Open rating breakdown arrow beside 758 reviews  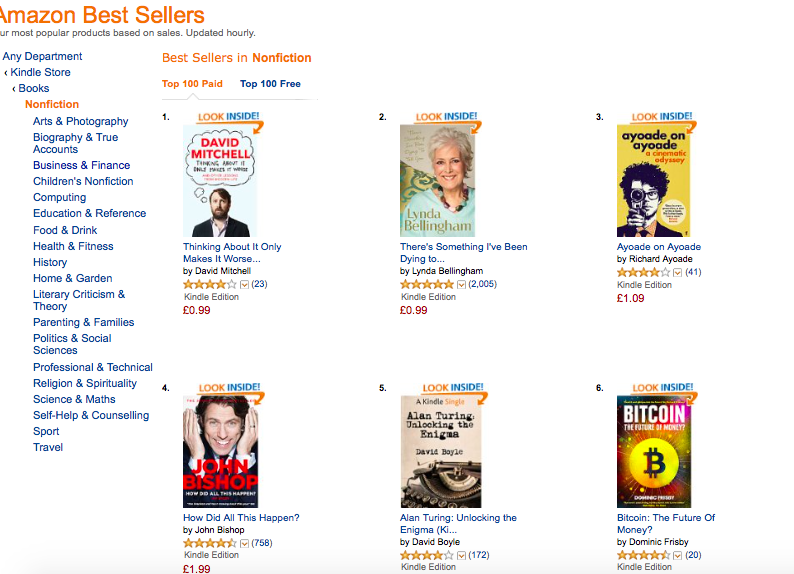tap(244, 543)
